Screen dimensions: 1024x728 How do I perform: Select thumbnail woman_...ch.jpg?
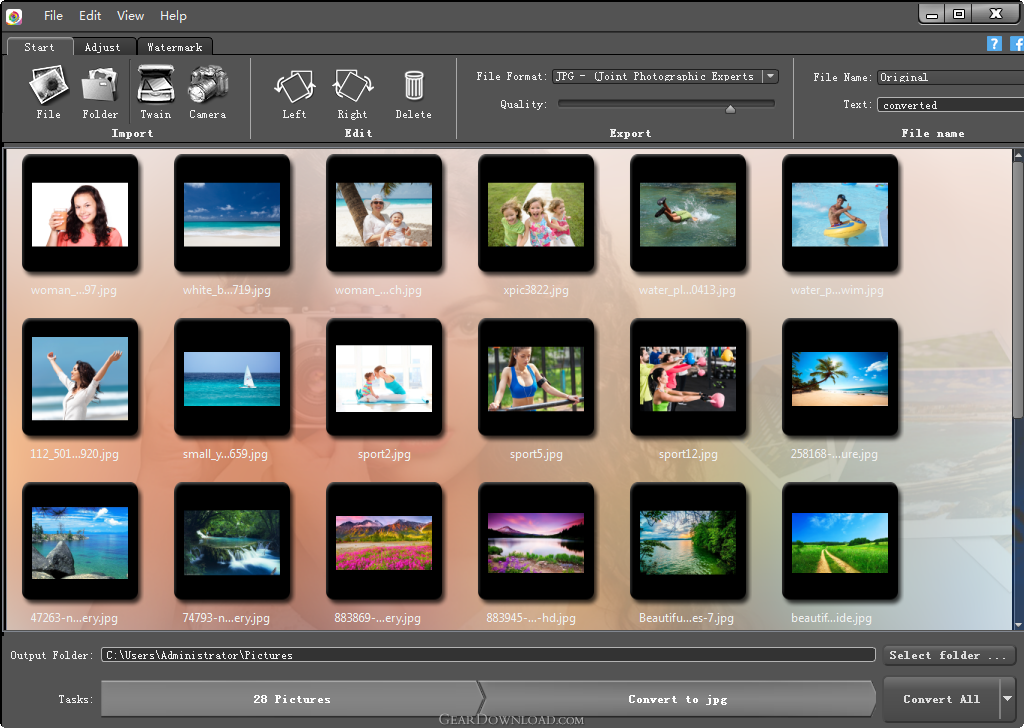pyautogui.click(x=384, y=214)
